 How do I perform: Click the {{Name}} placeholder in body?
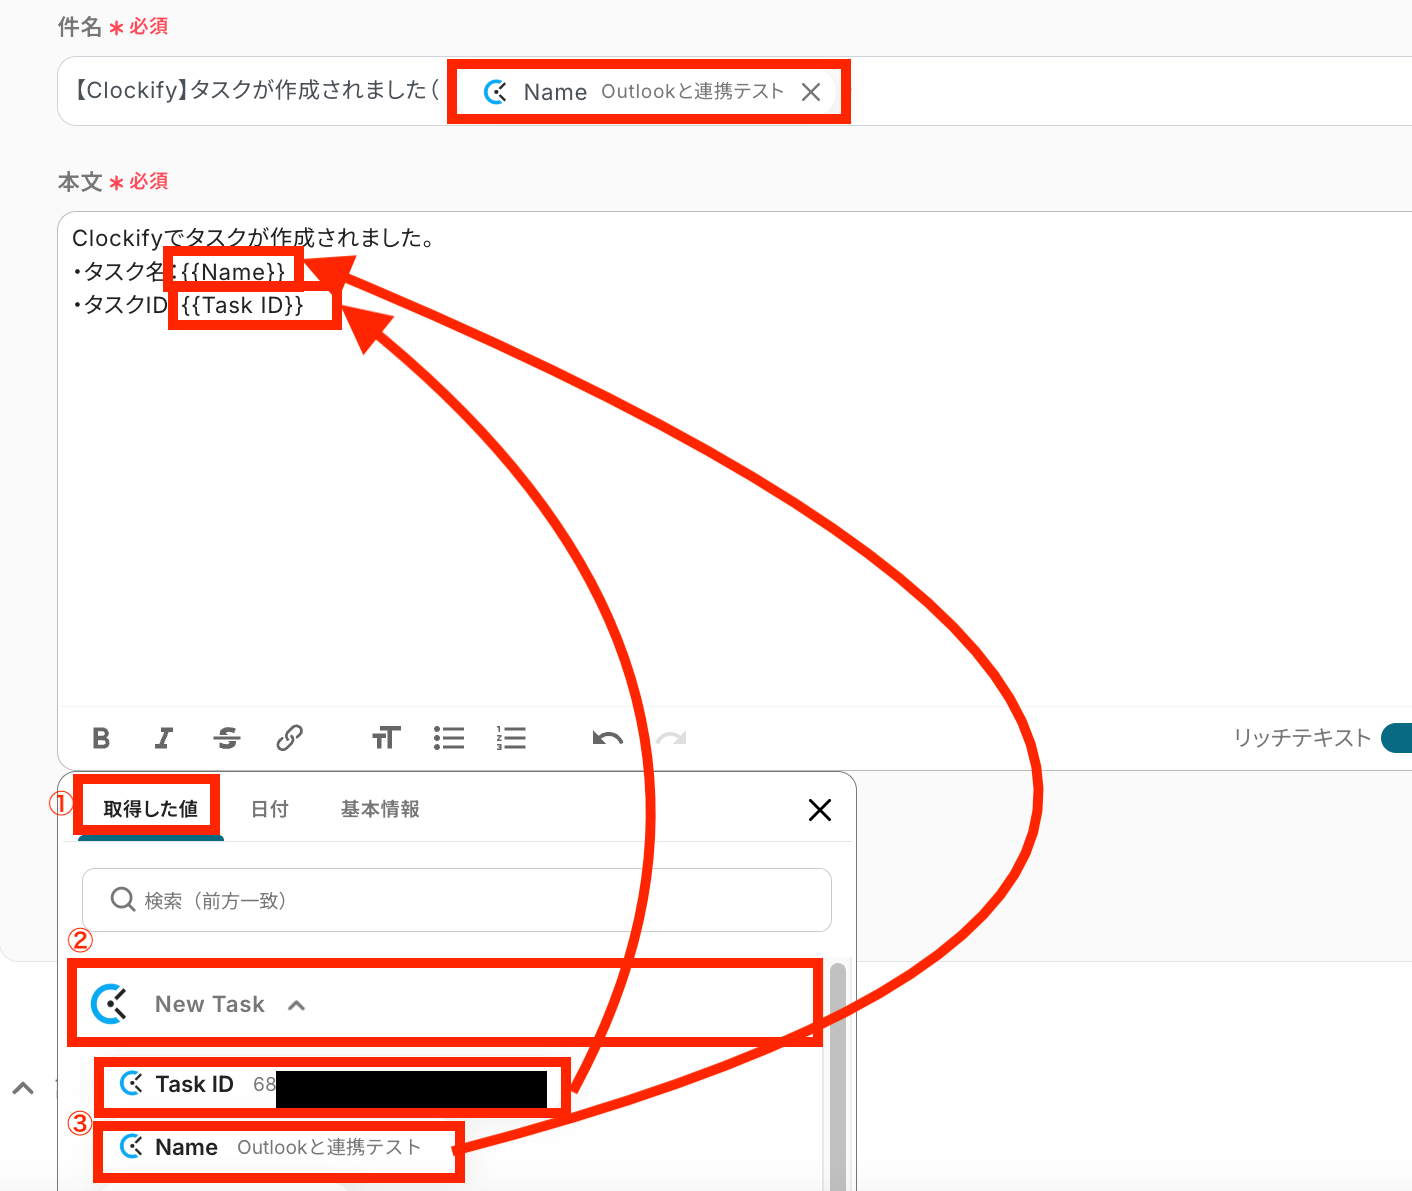pos(233,272)
